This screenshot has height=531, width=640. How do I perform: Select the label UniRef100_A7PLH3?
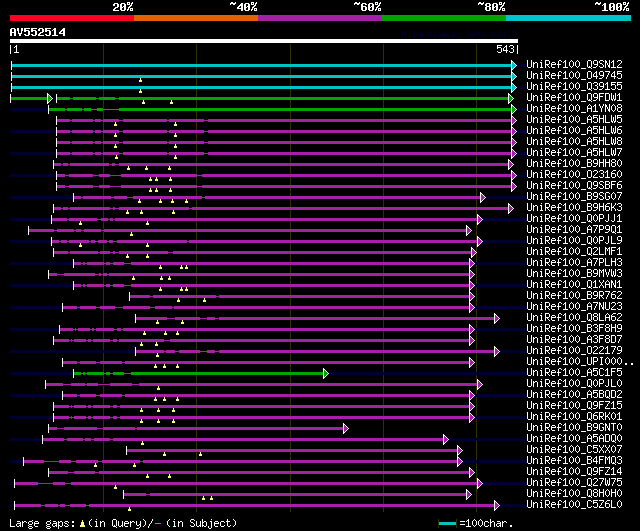click(574, 262)
